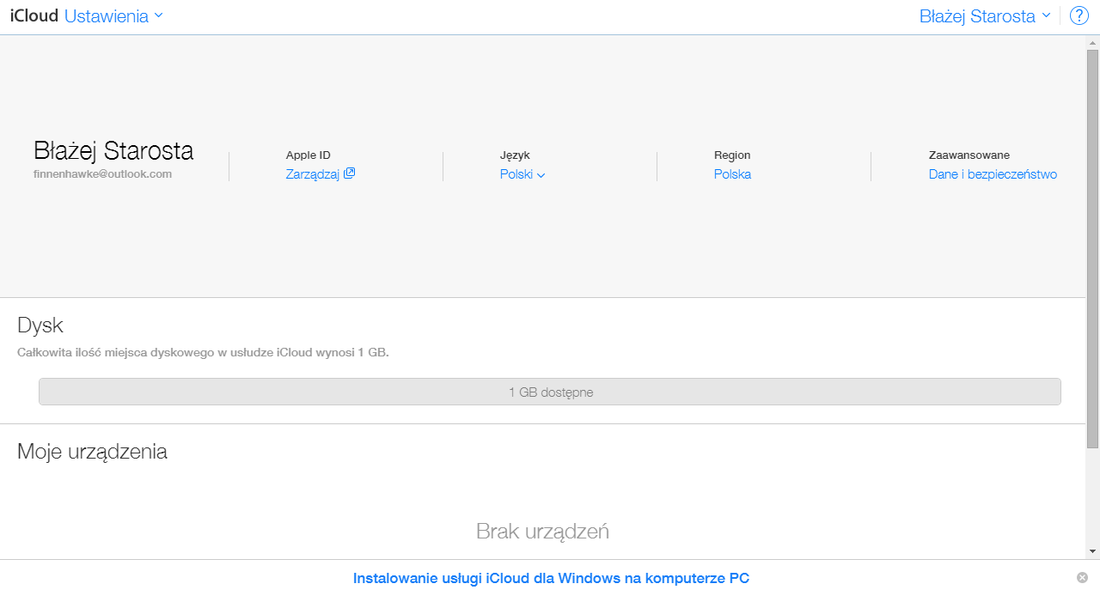Click the Język label
The height and width of the screenshot is (596, 1100).
515,155
